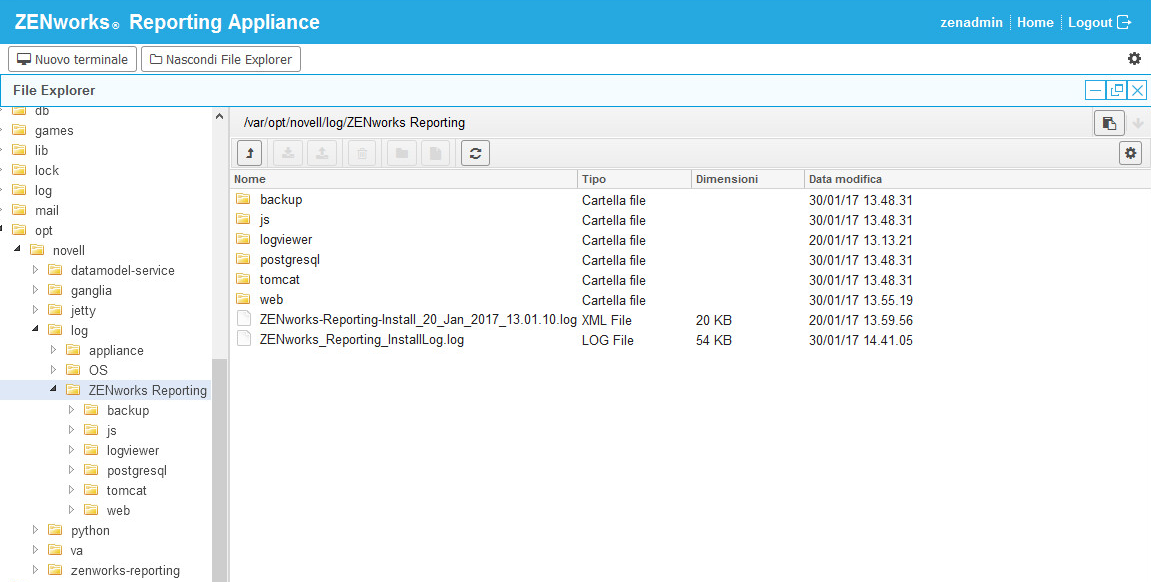
Task: Click the Logout icon
Action: pyautogui.click(x=1124, y=22)
